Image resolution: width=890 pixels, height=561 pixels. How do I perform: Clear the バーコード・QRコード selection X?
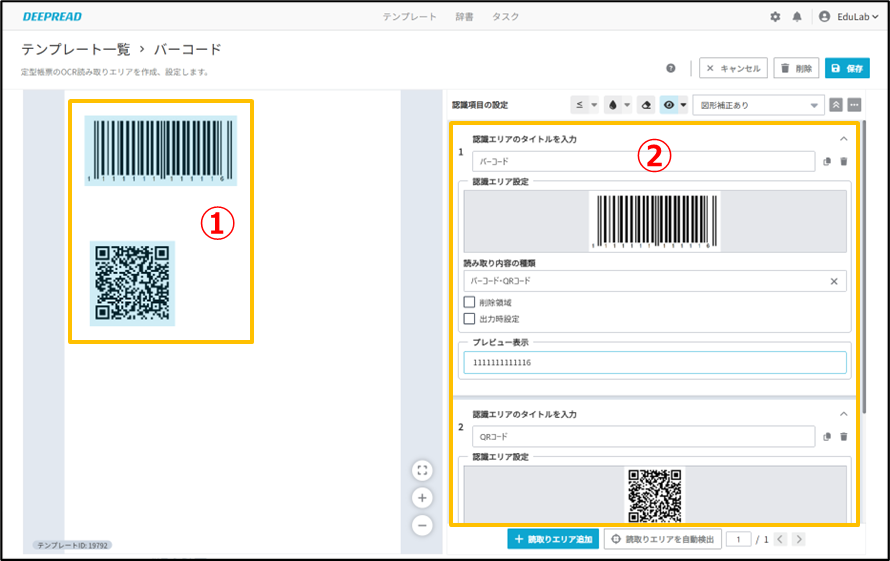click(834, 281)
